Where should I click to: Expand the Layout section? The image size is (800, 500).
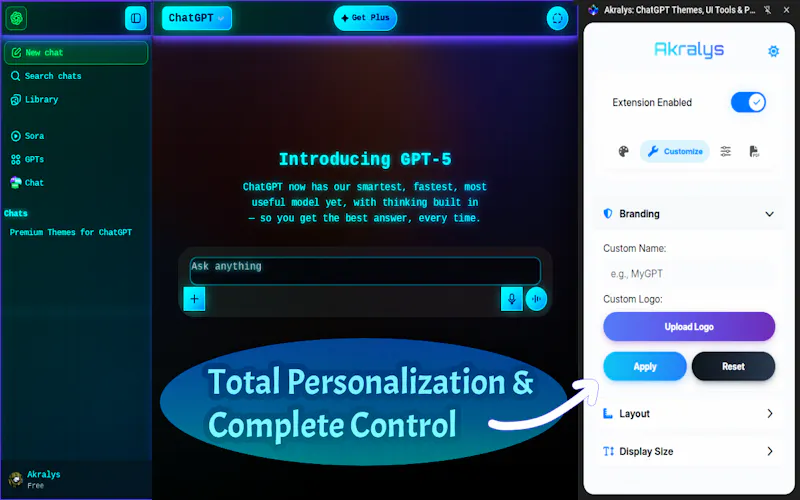tap(689, 414)
